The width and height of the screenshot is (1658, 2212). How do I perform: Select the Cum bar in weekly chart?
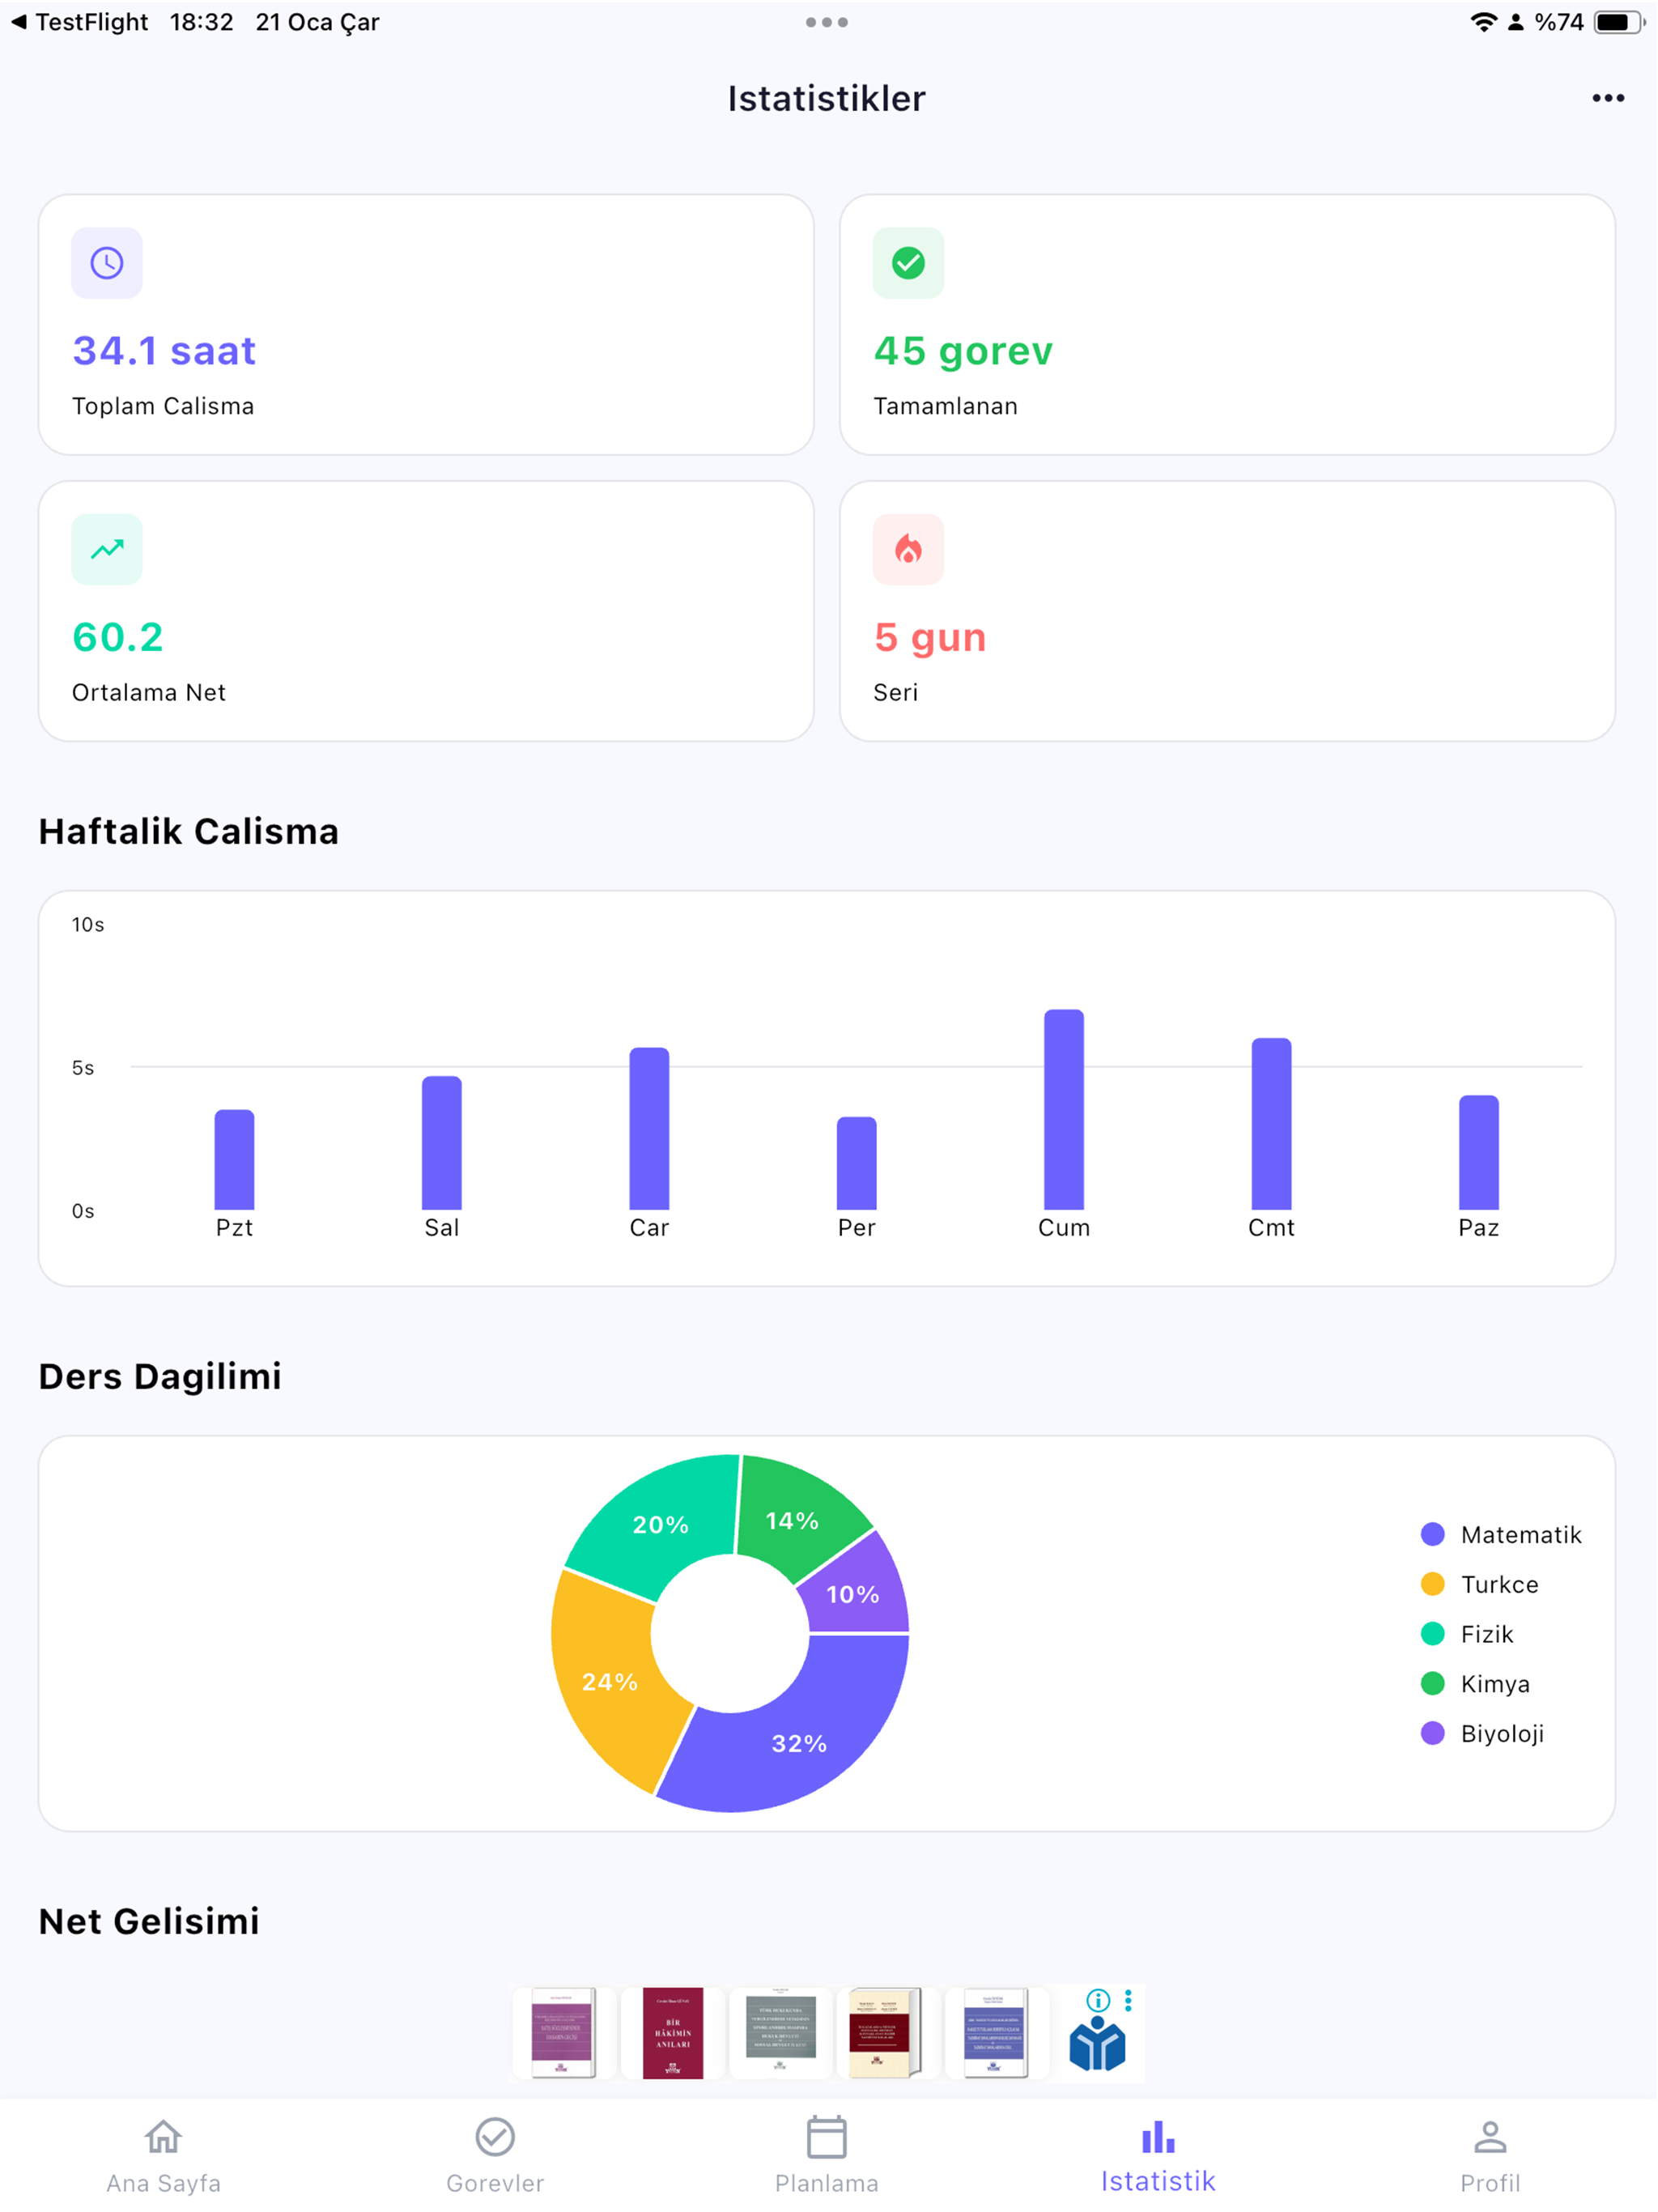(x=1064, y=1110)
